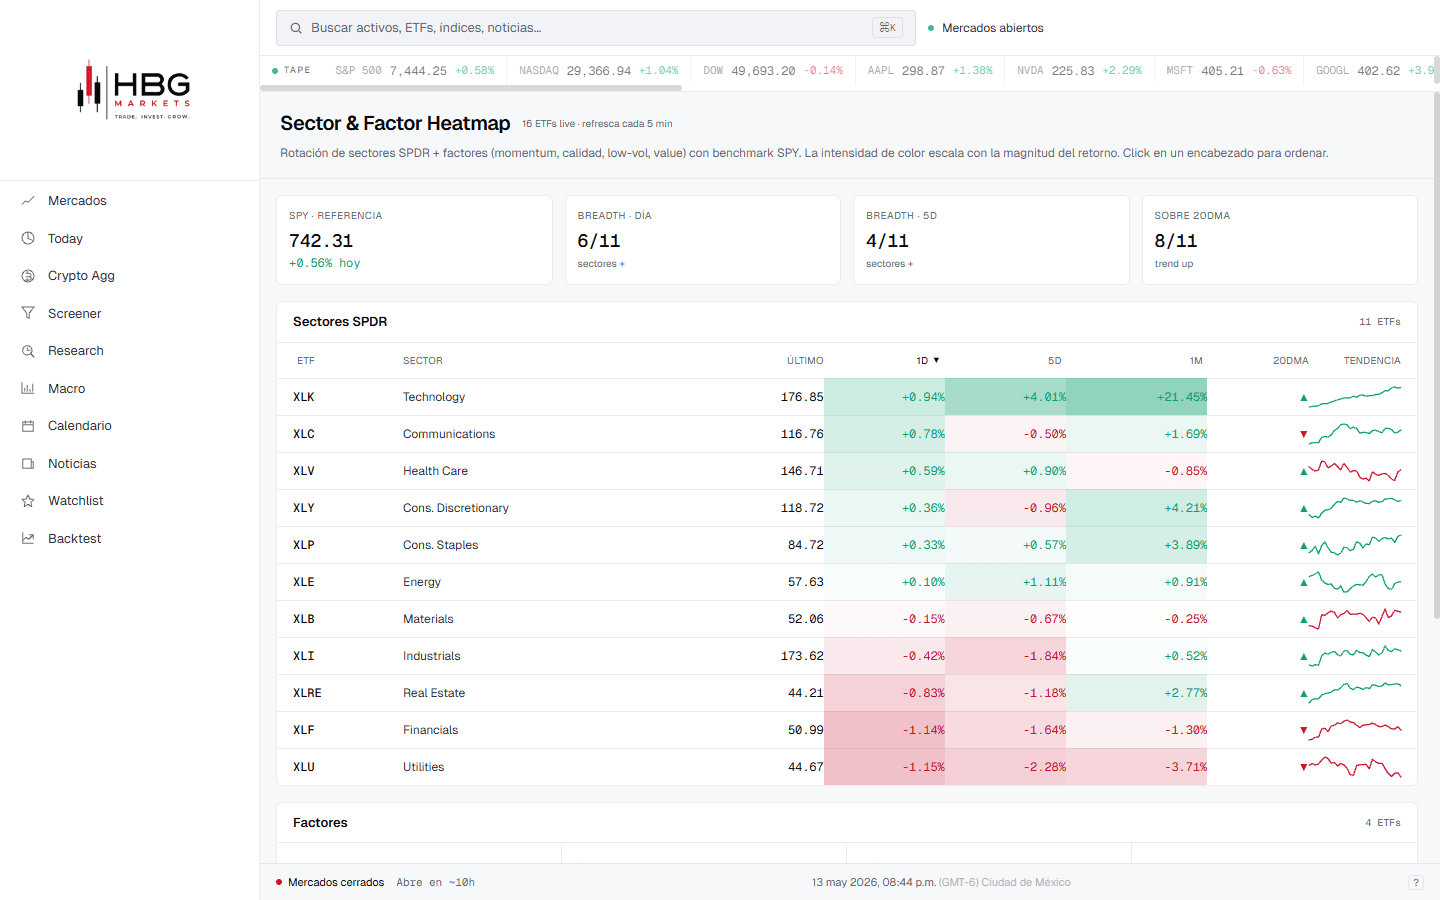Open the Macro bar-chart icon
1440x900 pixels.
click(x=28, y=388)
